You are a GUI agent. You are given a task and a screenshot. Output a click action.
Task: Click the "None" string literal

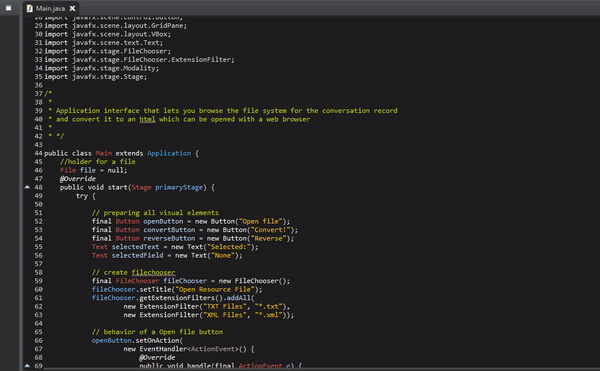(223, 255)
